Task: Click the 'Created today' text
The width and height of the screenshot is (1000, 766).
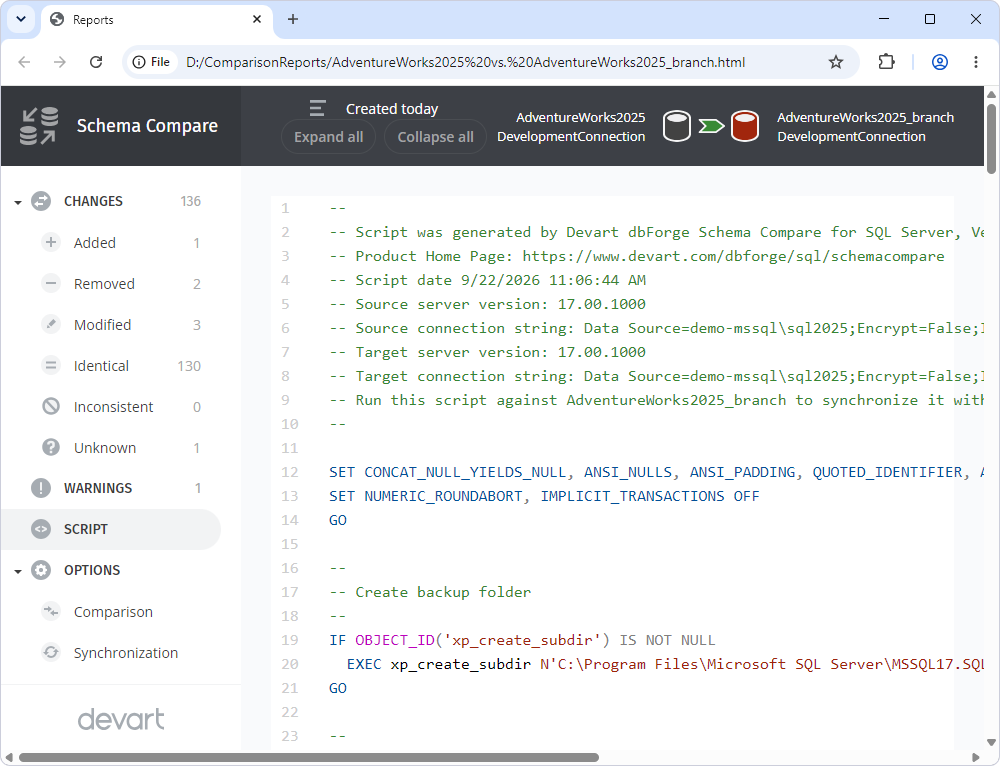Action: coord(392,109)
